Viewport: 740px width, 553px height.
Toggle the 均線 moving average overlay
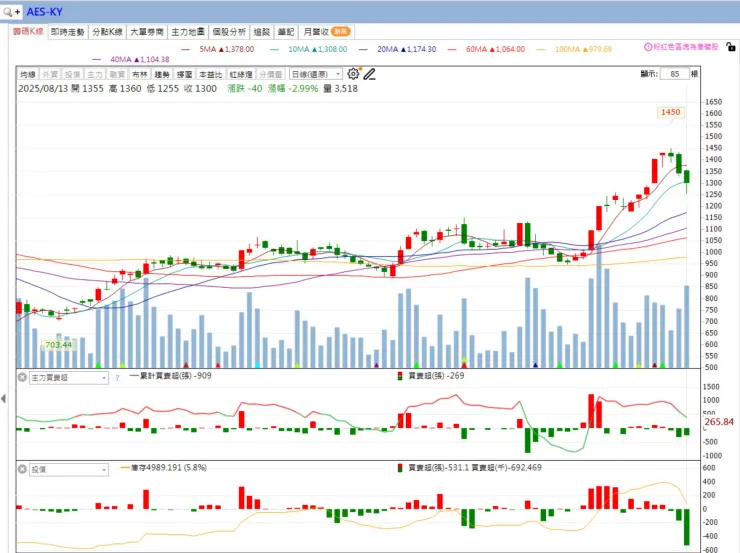pyautogui.click(x=27, y=75)
